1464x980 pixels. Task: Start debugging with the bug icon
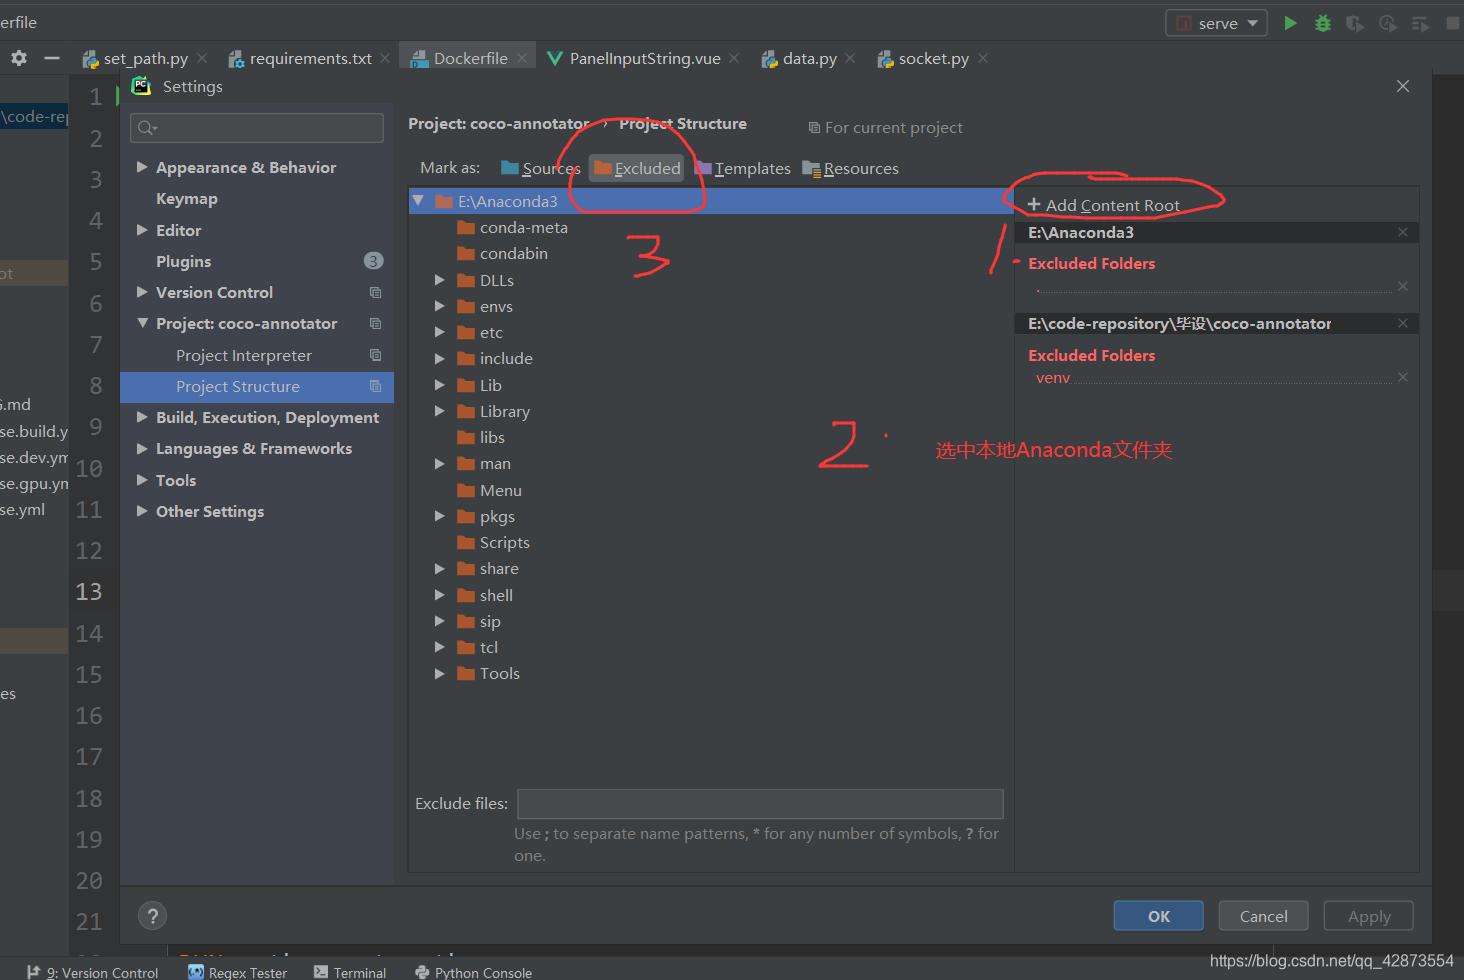point(1322,22)
